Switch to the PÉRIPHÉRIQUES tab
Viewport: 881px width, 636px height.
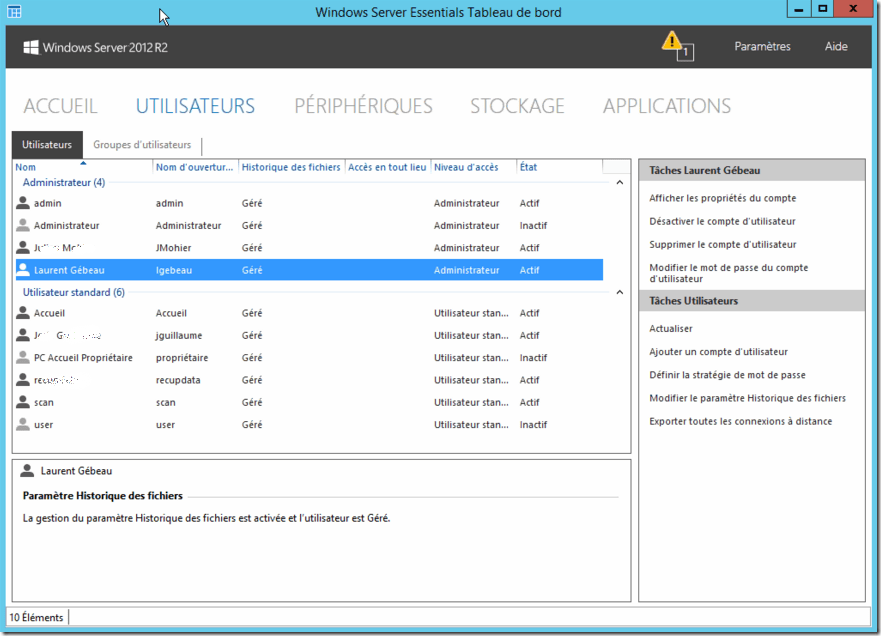(362, 105)
